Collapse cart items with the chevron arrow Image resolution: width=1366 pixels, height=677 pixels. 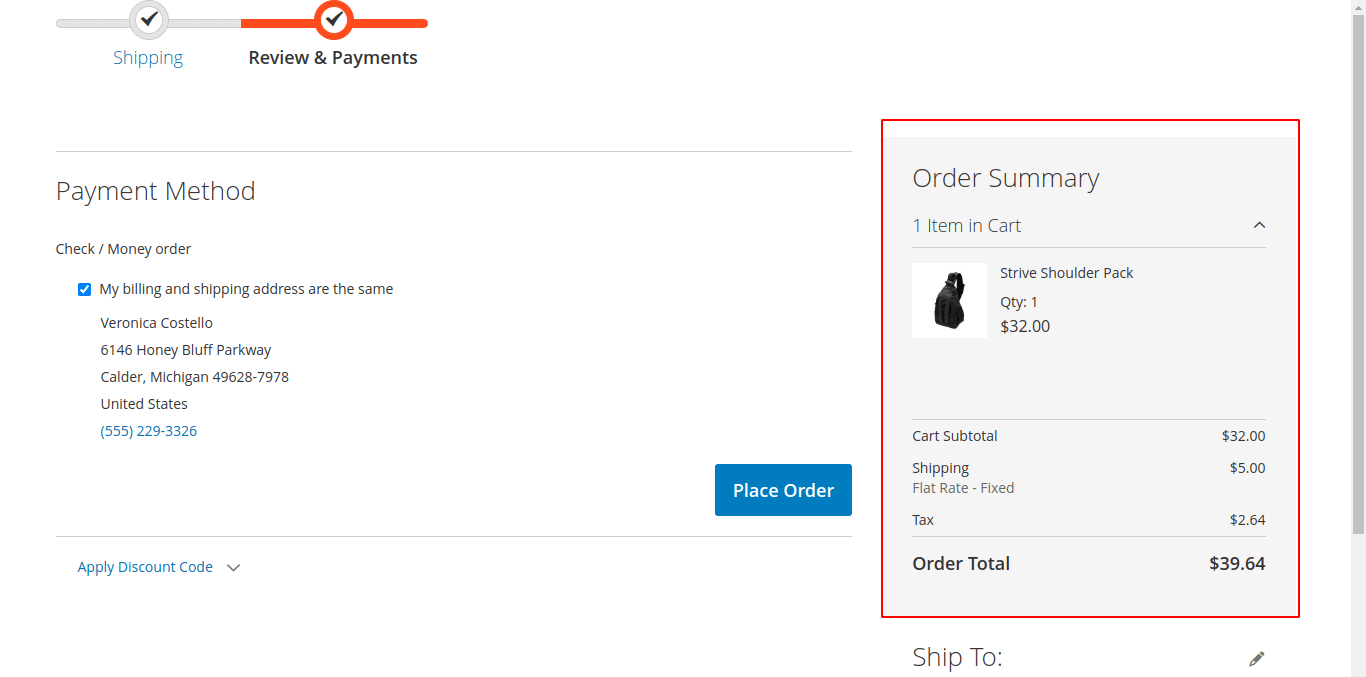(1259, 225)
